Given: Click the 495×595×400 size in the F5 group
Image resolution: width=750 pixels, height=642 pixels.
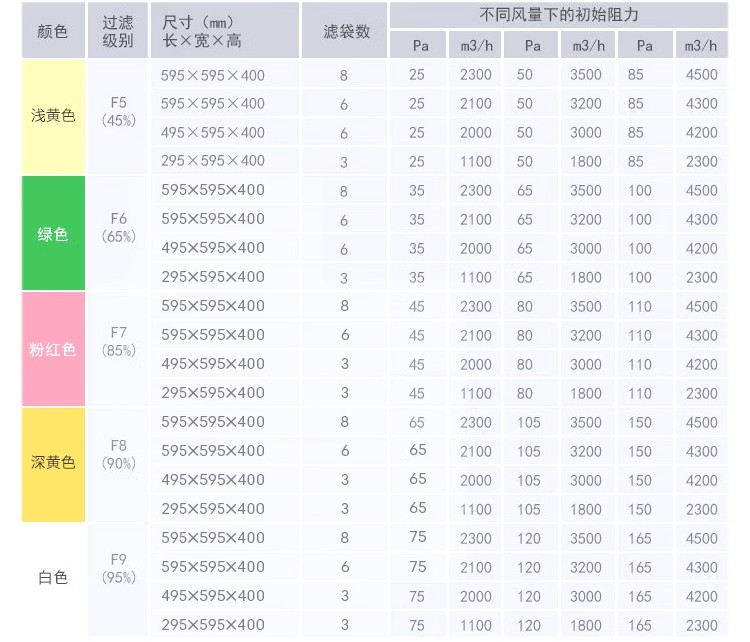Looking at the screenshot, I should pos(213,133).
